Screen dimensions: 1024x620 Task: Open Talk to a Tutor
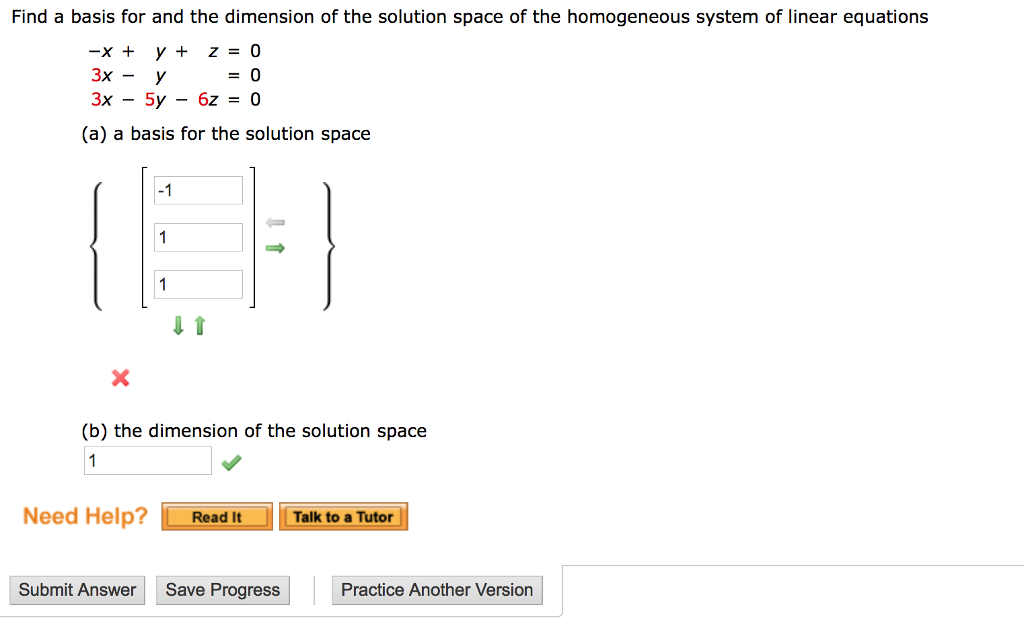pyautogui.click(x=343, y=516)
